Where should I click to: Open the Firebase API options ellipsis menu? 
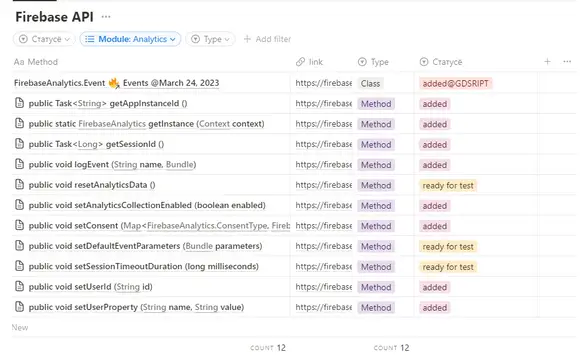click(x=106, y=17)
